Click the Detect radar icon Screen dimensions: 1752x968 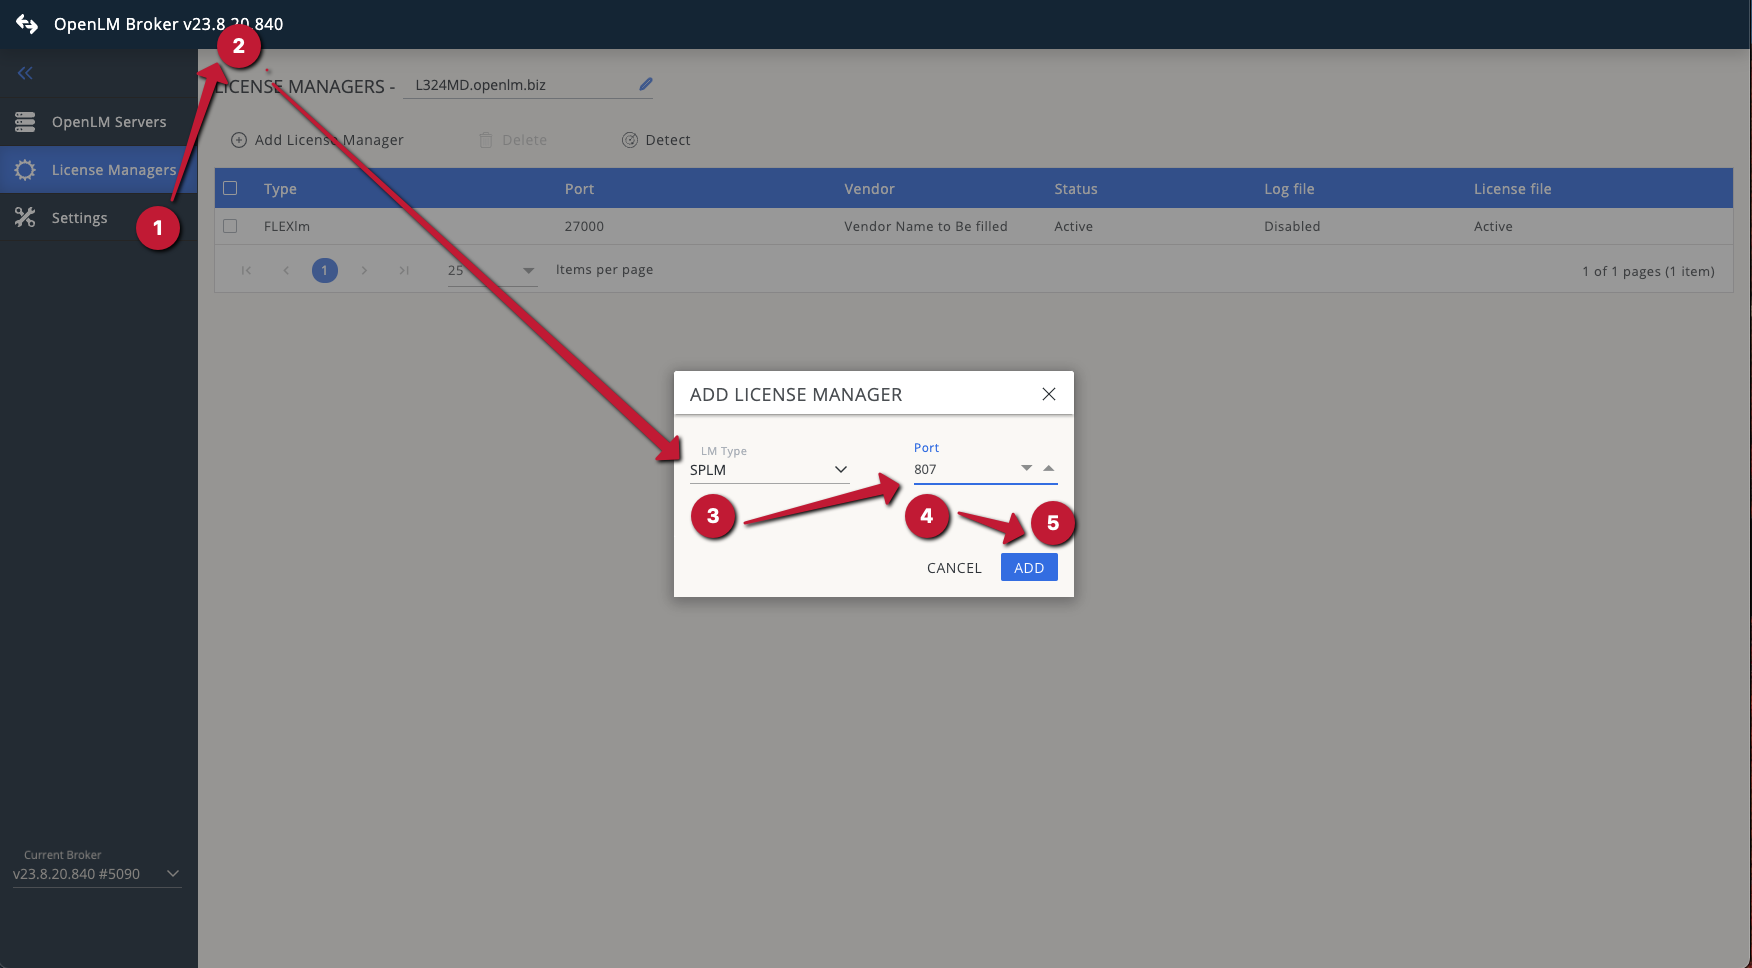pyautogui.click(x=630, y=140)
